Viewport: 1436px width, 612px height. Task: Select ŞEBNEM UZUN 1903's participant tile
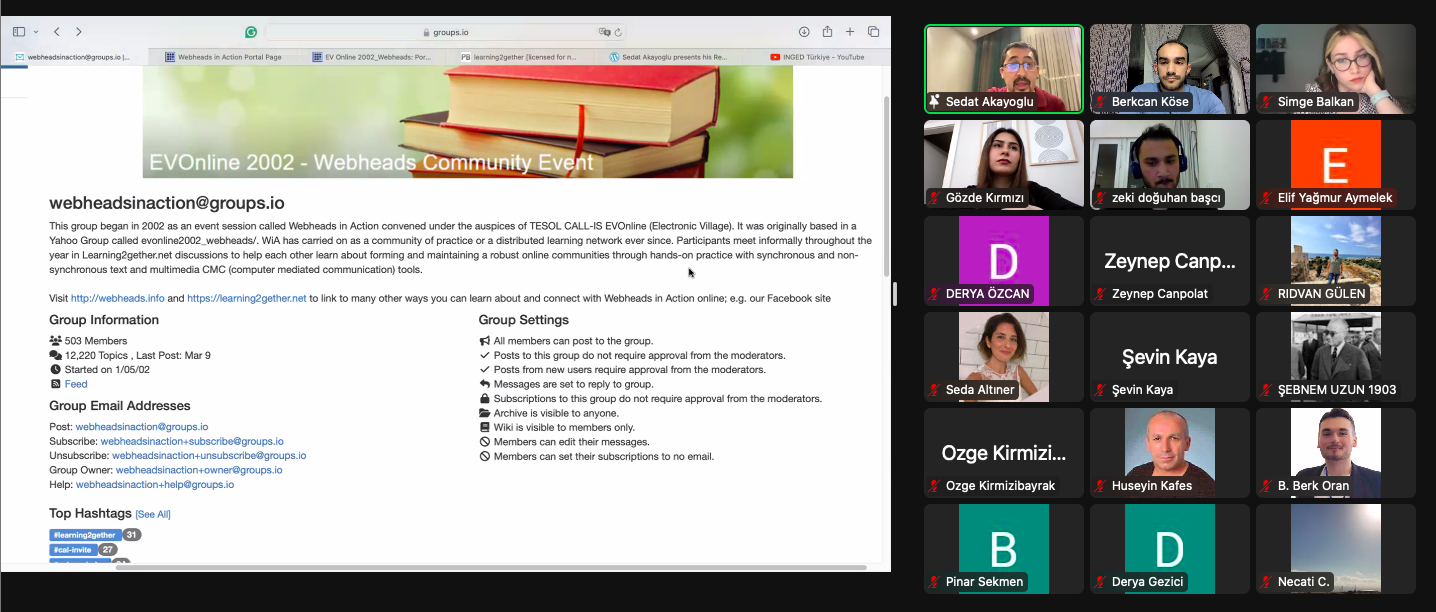click(1336, 357)
